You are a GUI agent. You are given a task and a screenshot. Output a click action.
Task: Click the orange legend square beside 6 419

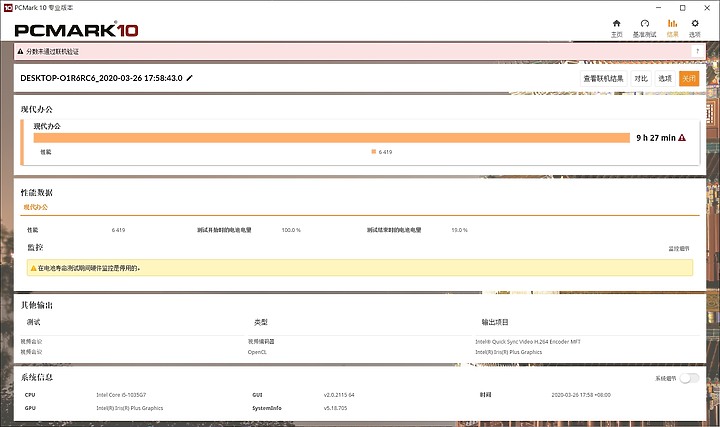click(x=374, y=152)
